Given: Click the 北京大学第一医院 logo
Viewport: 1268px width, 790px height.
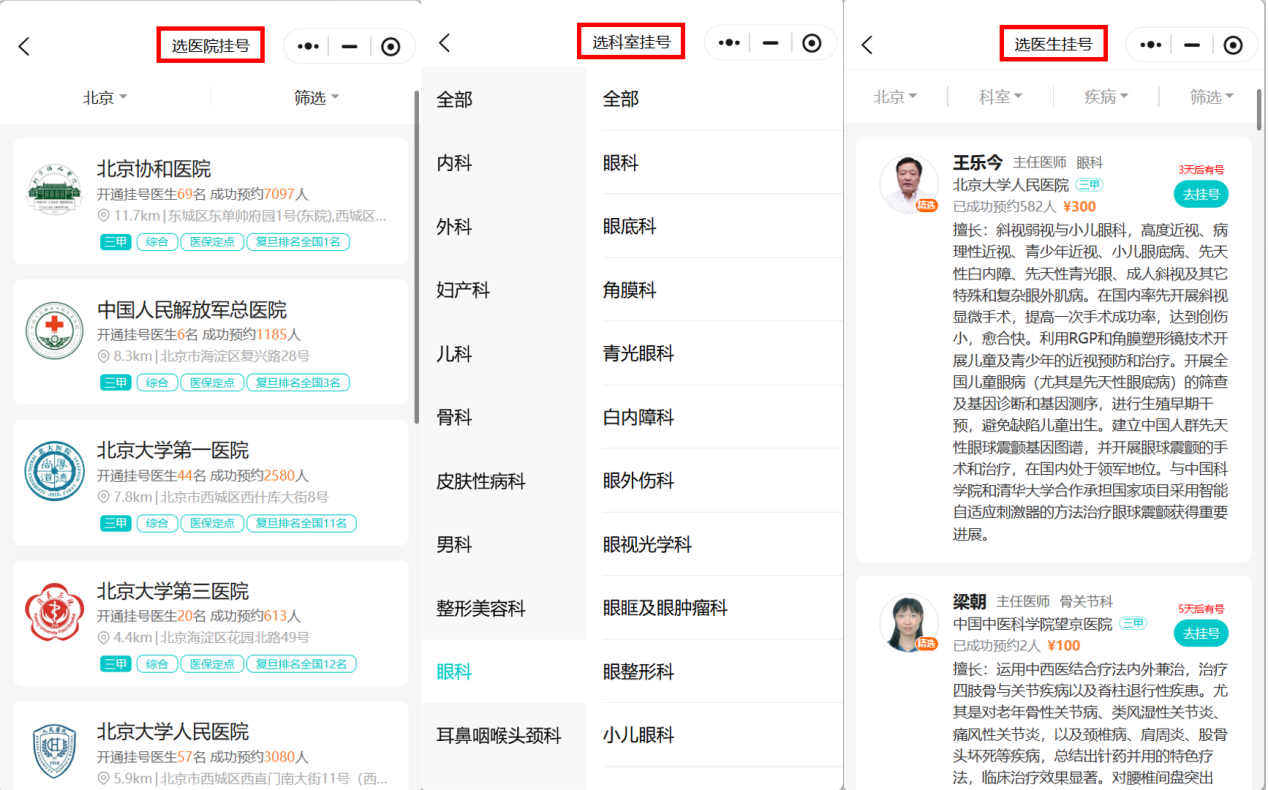Looking at the screenshot, I should coord(54,470).
